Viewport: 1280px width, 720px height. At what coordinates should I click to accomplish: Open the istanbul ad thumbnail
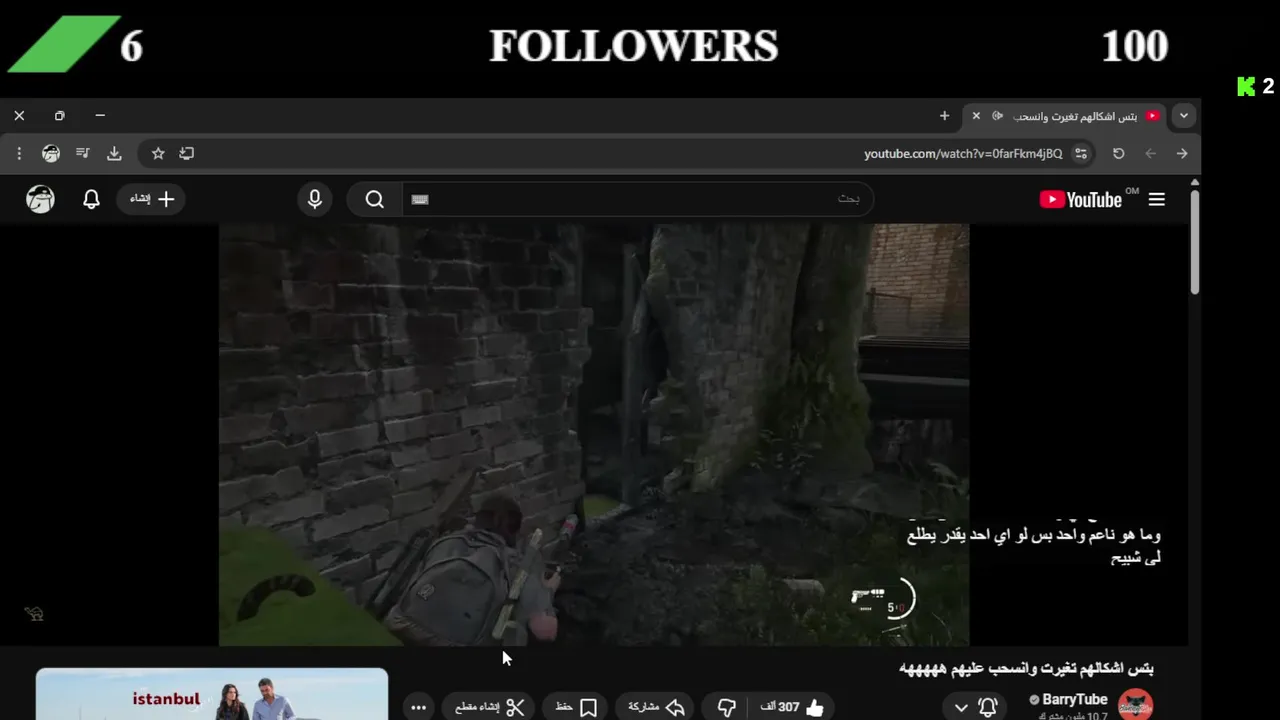(x=212, y=695)
